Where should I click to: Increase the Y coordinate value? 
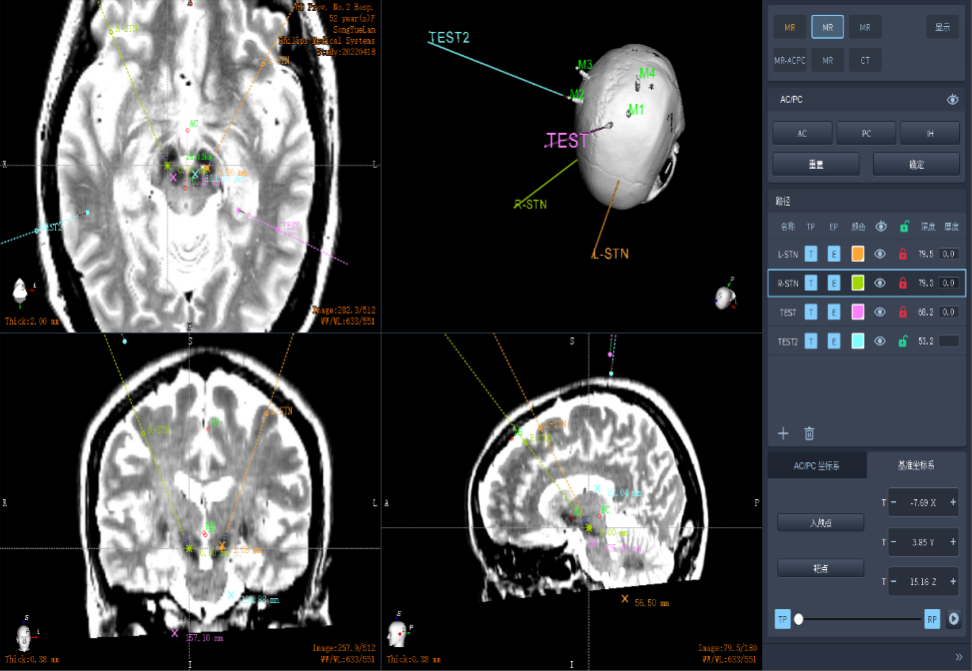(x=953, y=542)
